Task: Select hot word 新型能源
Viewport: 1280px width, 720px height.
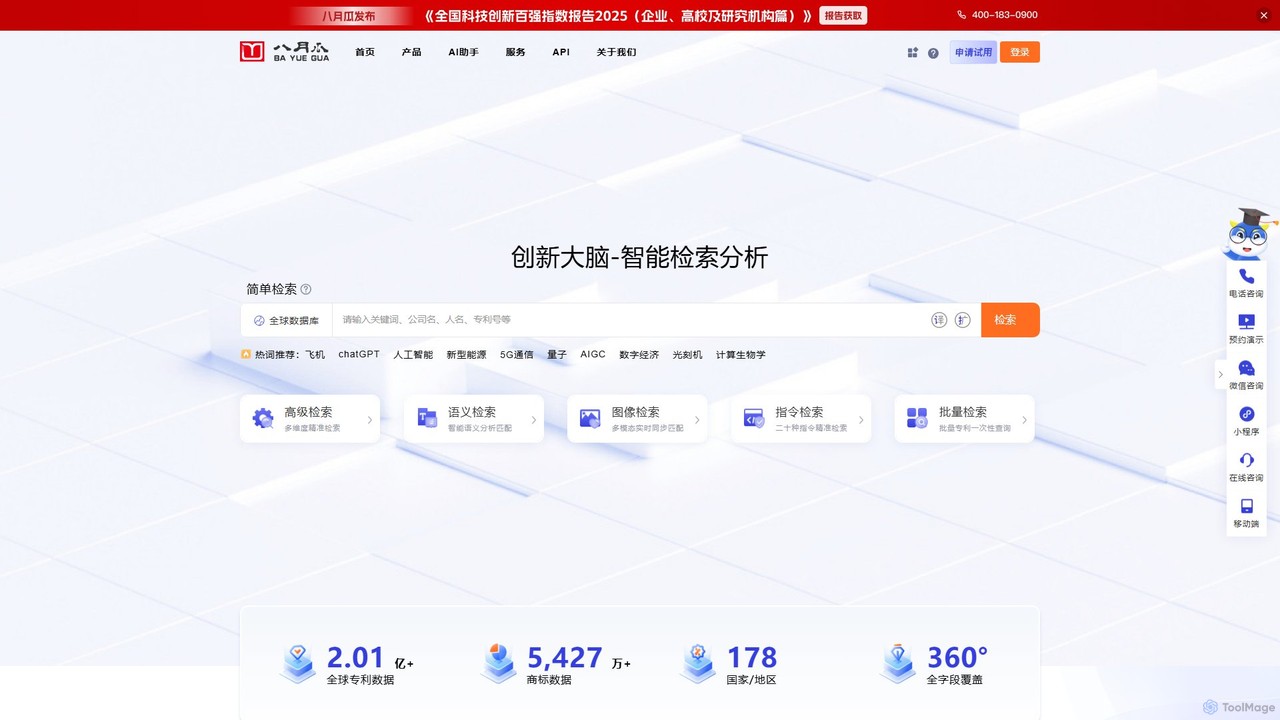Action: pyautogui.click(x=466, y=354)
